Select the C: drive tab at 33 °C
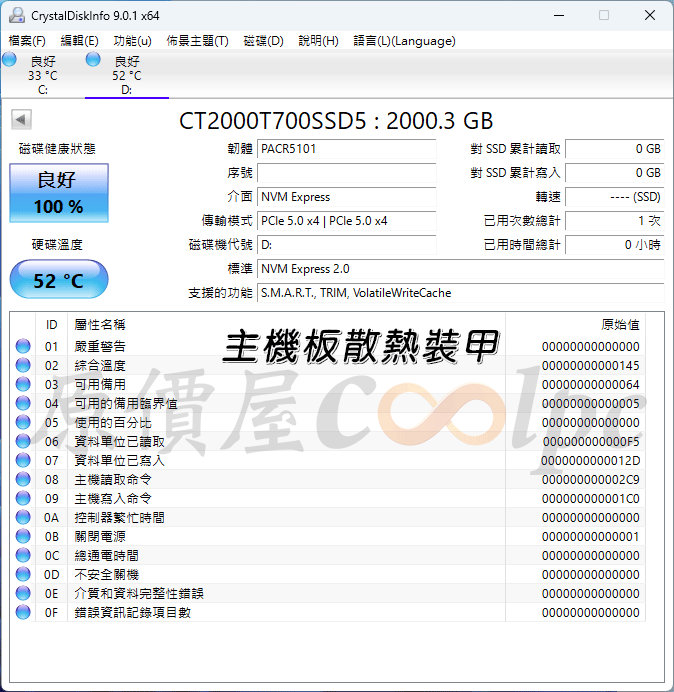The height and width of the screenshot is (692, 674). (42, 75)
